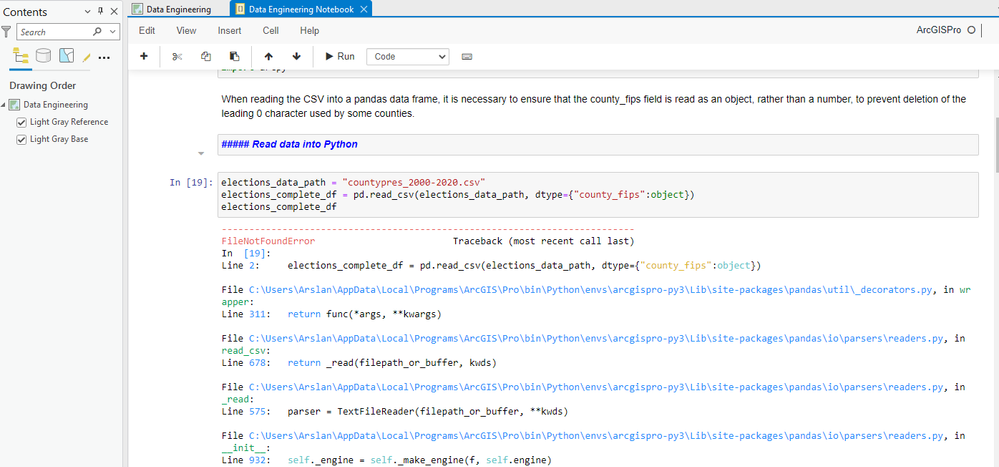The height and width of the screenshot is (467, 999).
Task: Move the cell down with the arrow icon
Action: tap(296, 57)
